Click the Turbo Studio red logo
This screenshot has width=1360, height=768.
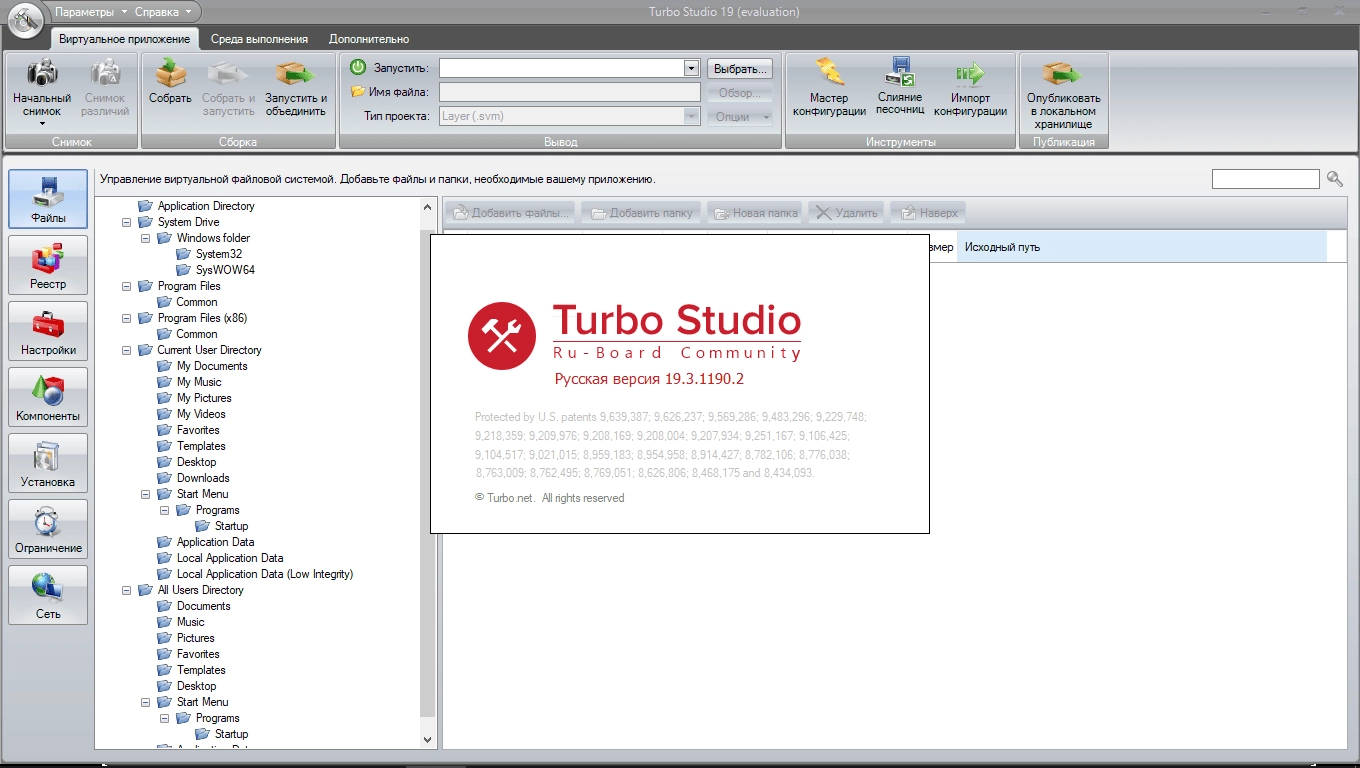[x=503, y=336]
